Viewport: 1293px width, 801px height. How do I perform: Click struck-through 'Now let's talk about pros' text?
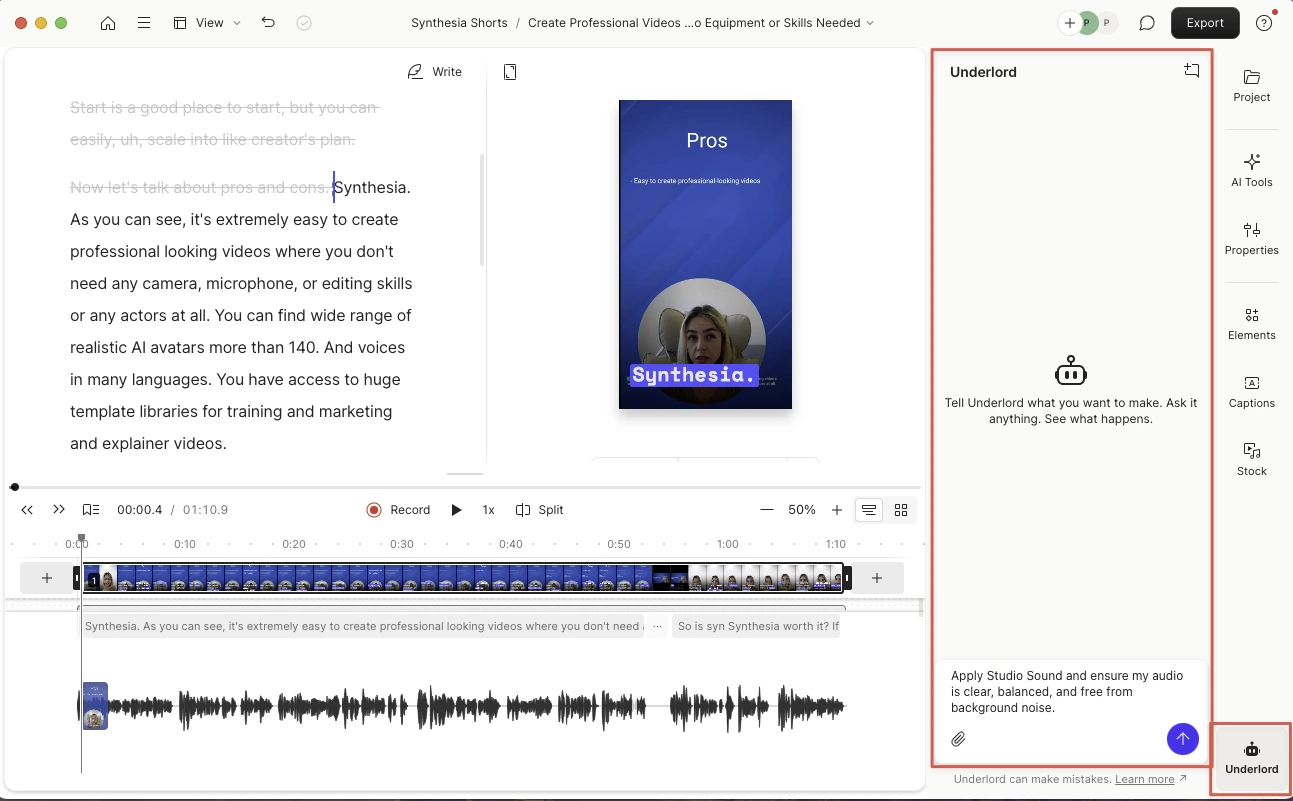(199, 187)
